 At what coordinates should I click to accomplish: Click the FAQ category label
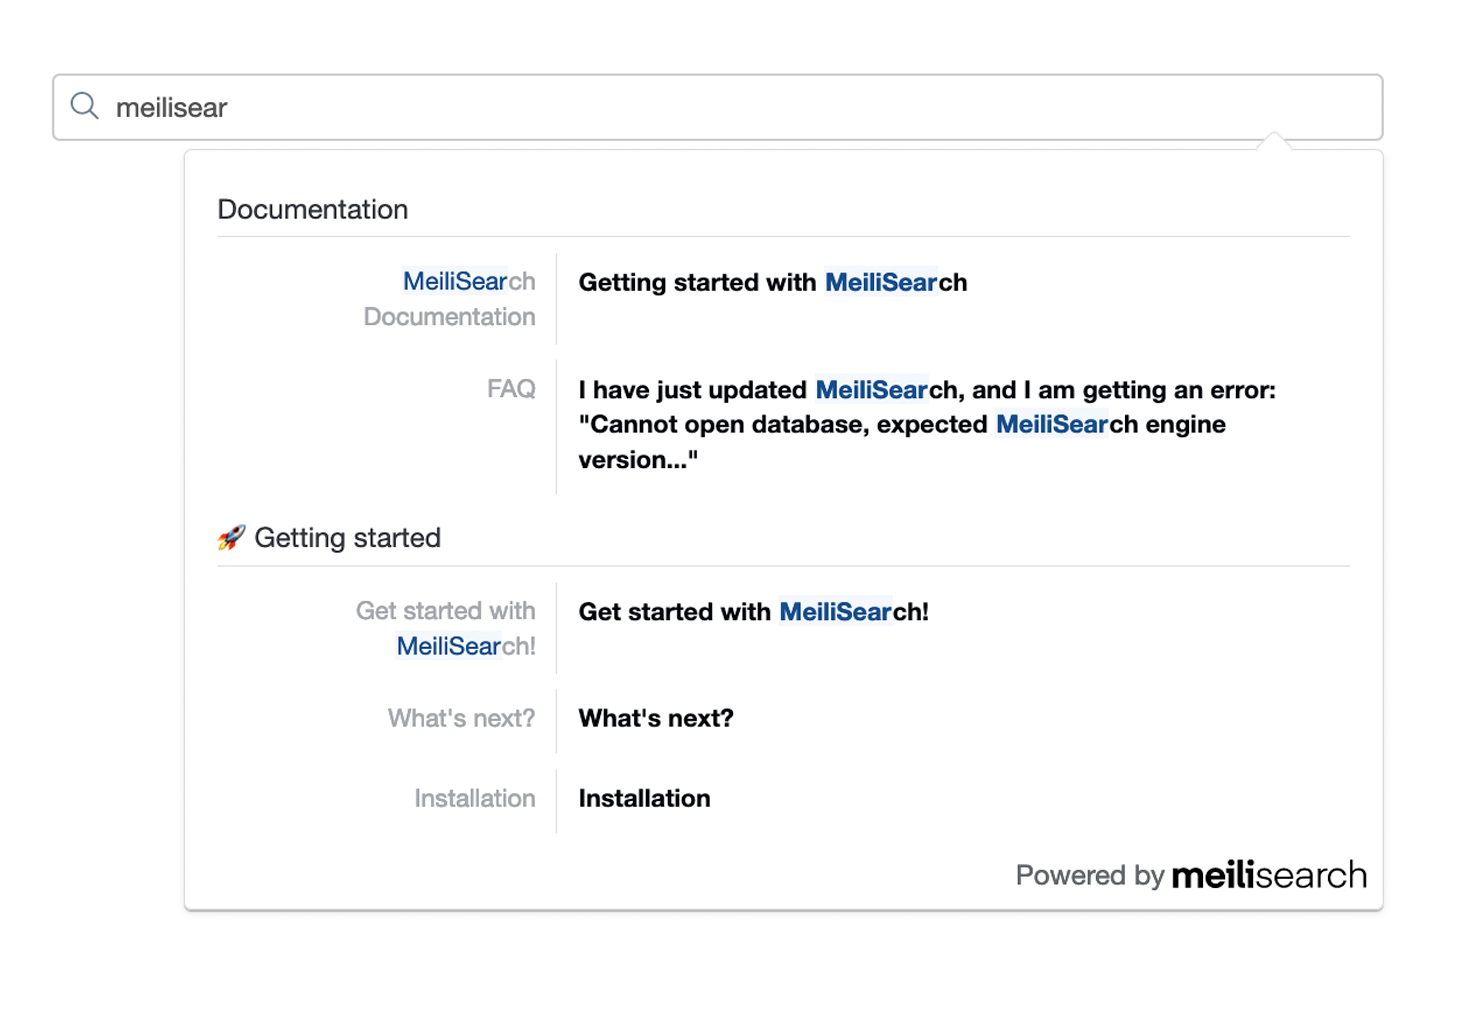[511, 388]
